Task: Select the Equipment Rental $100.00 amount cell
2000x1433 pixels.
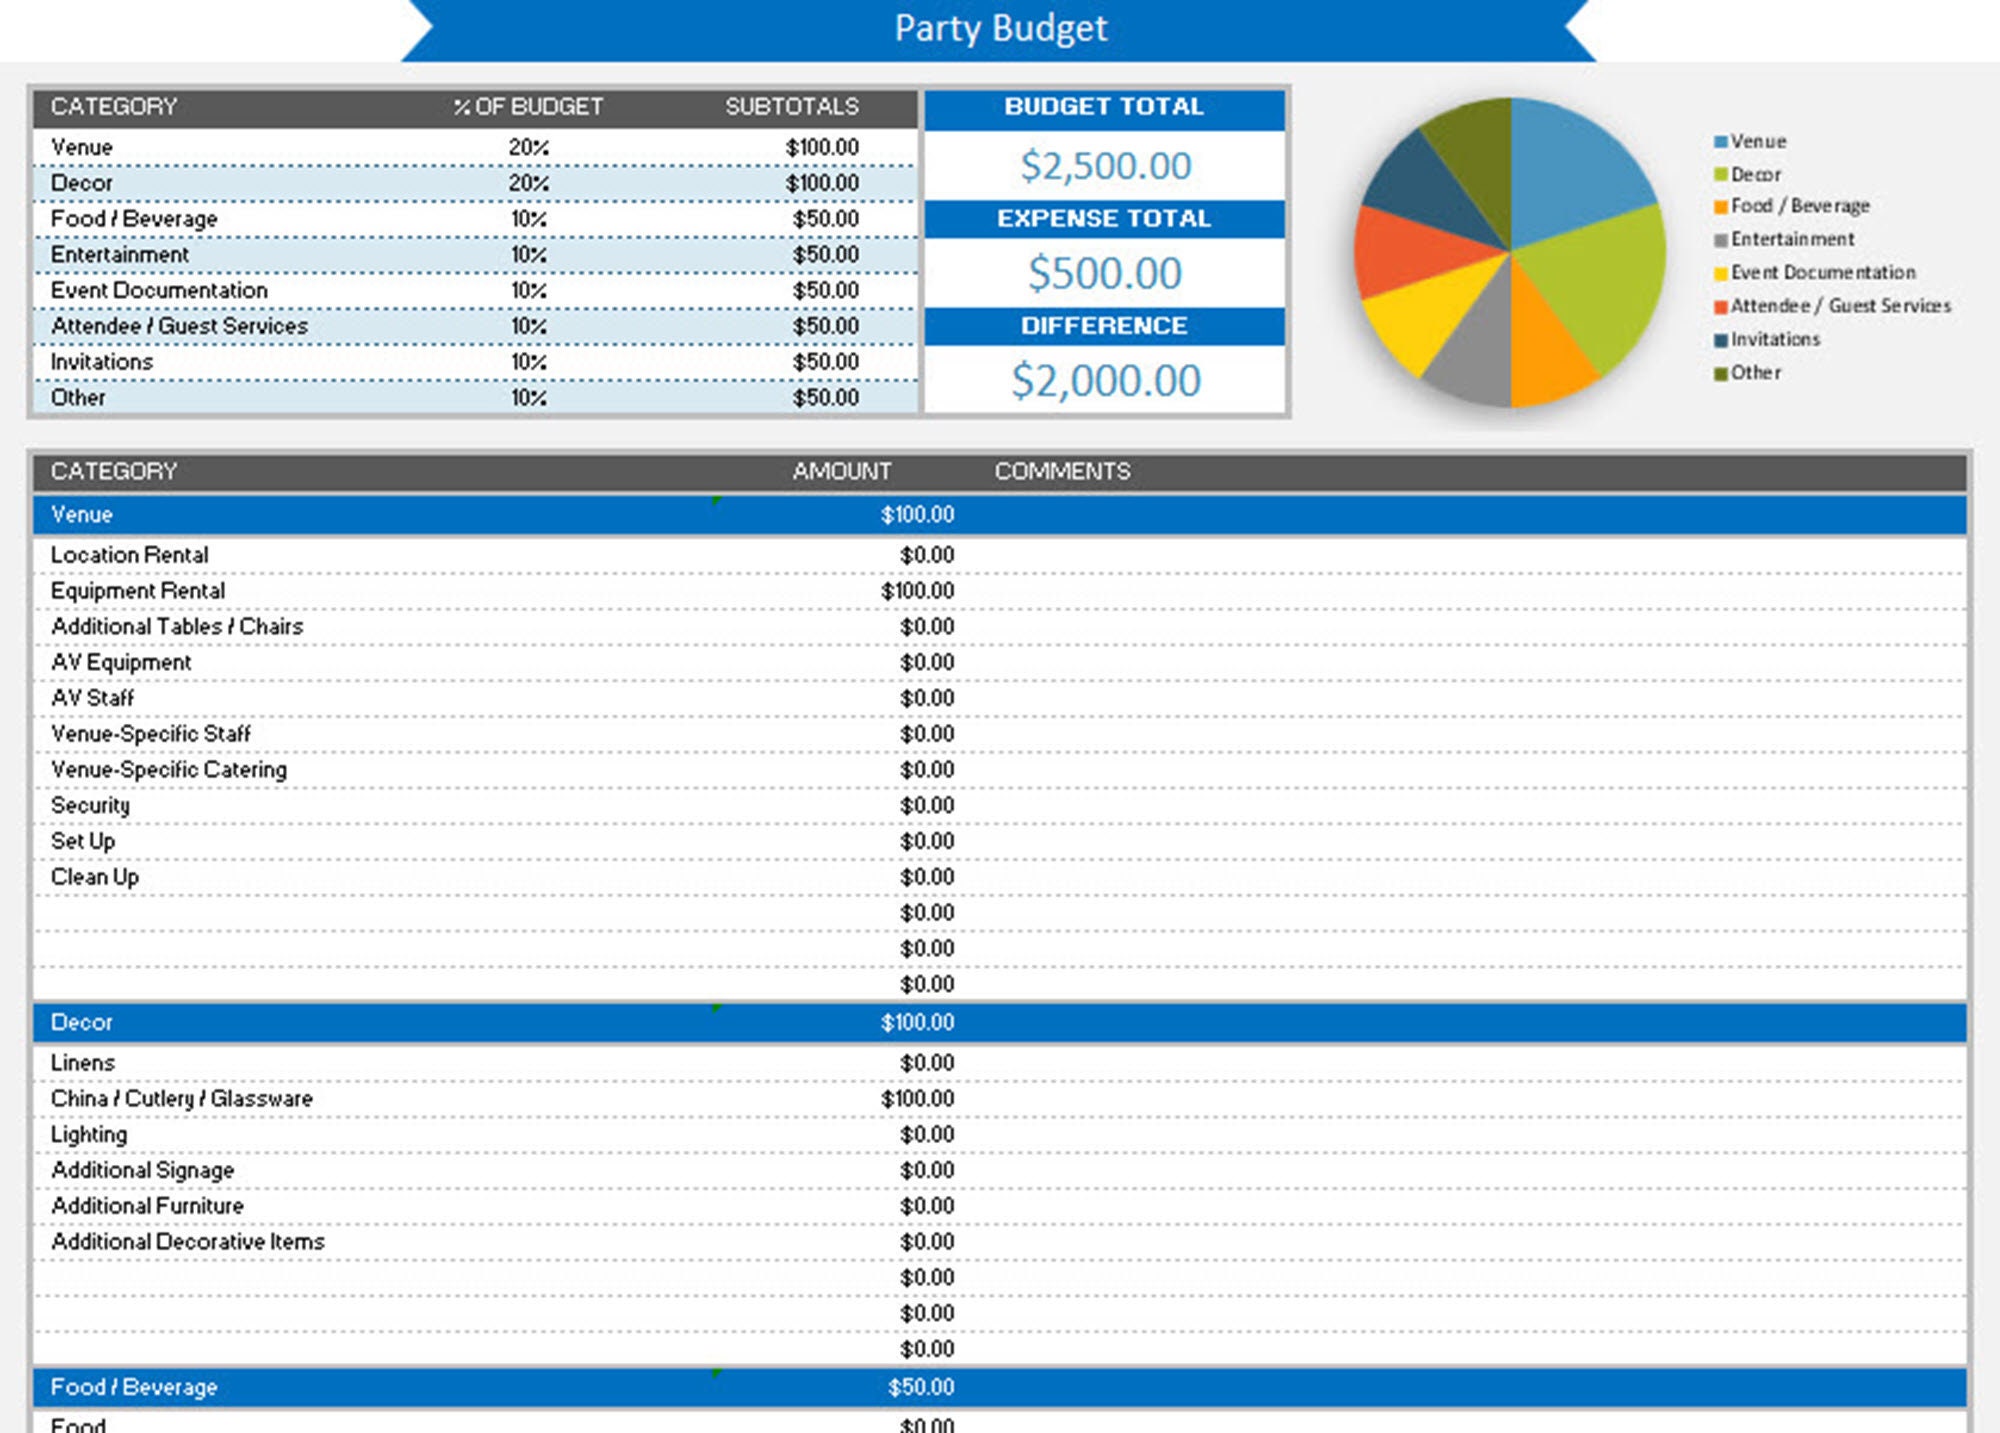Action: pos(915,590)
